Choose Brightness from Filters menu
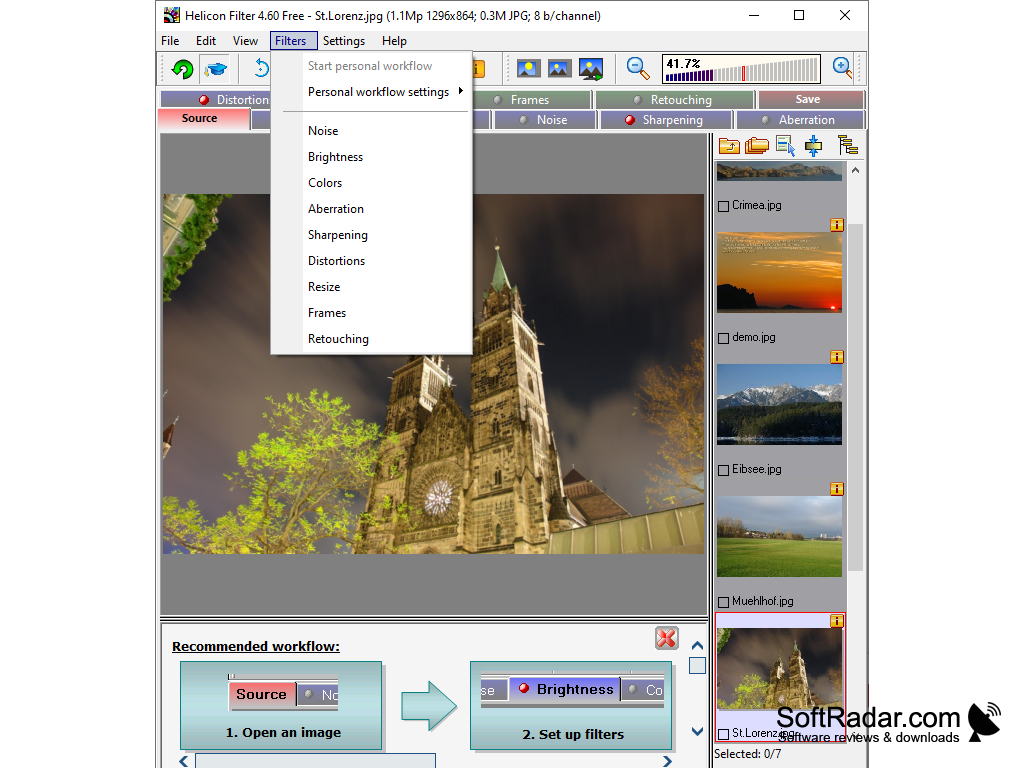Viewport: 1024px width, 768px height. pos(335,157)
